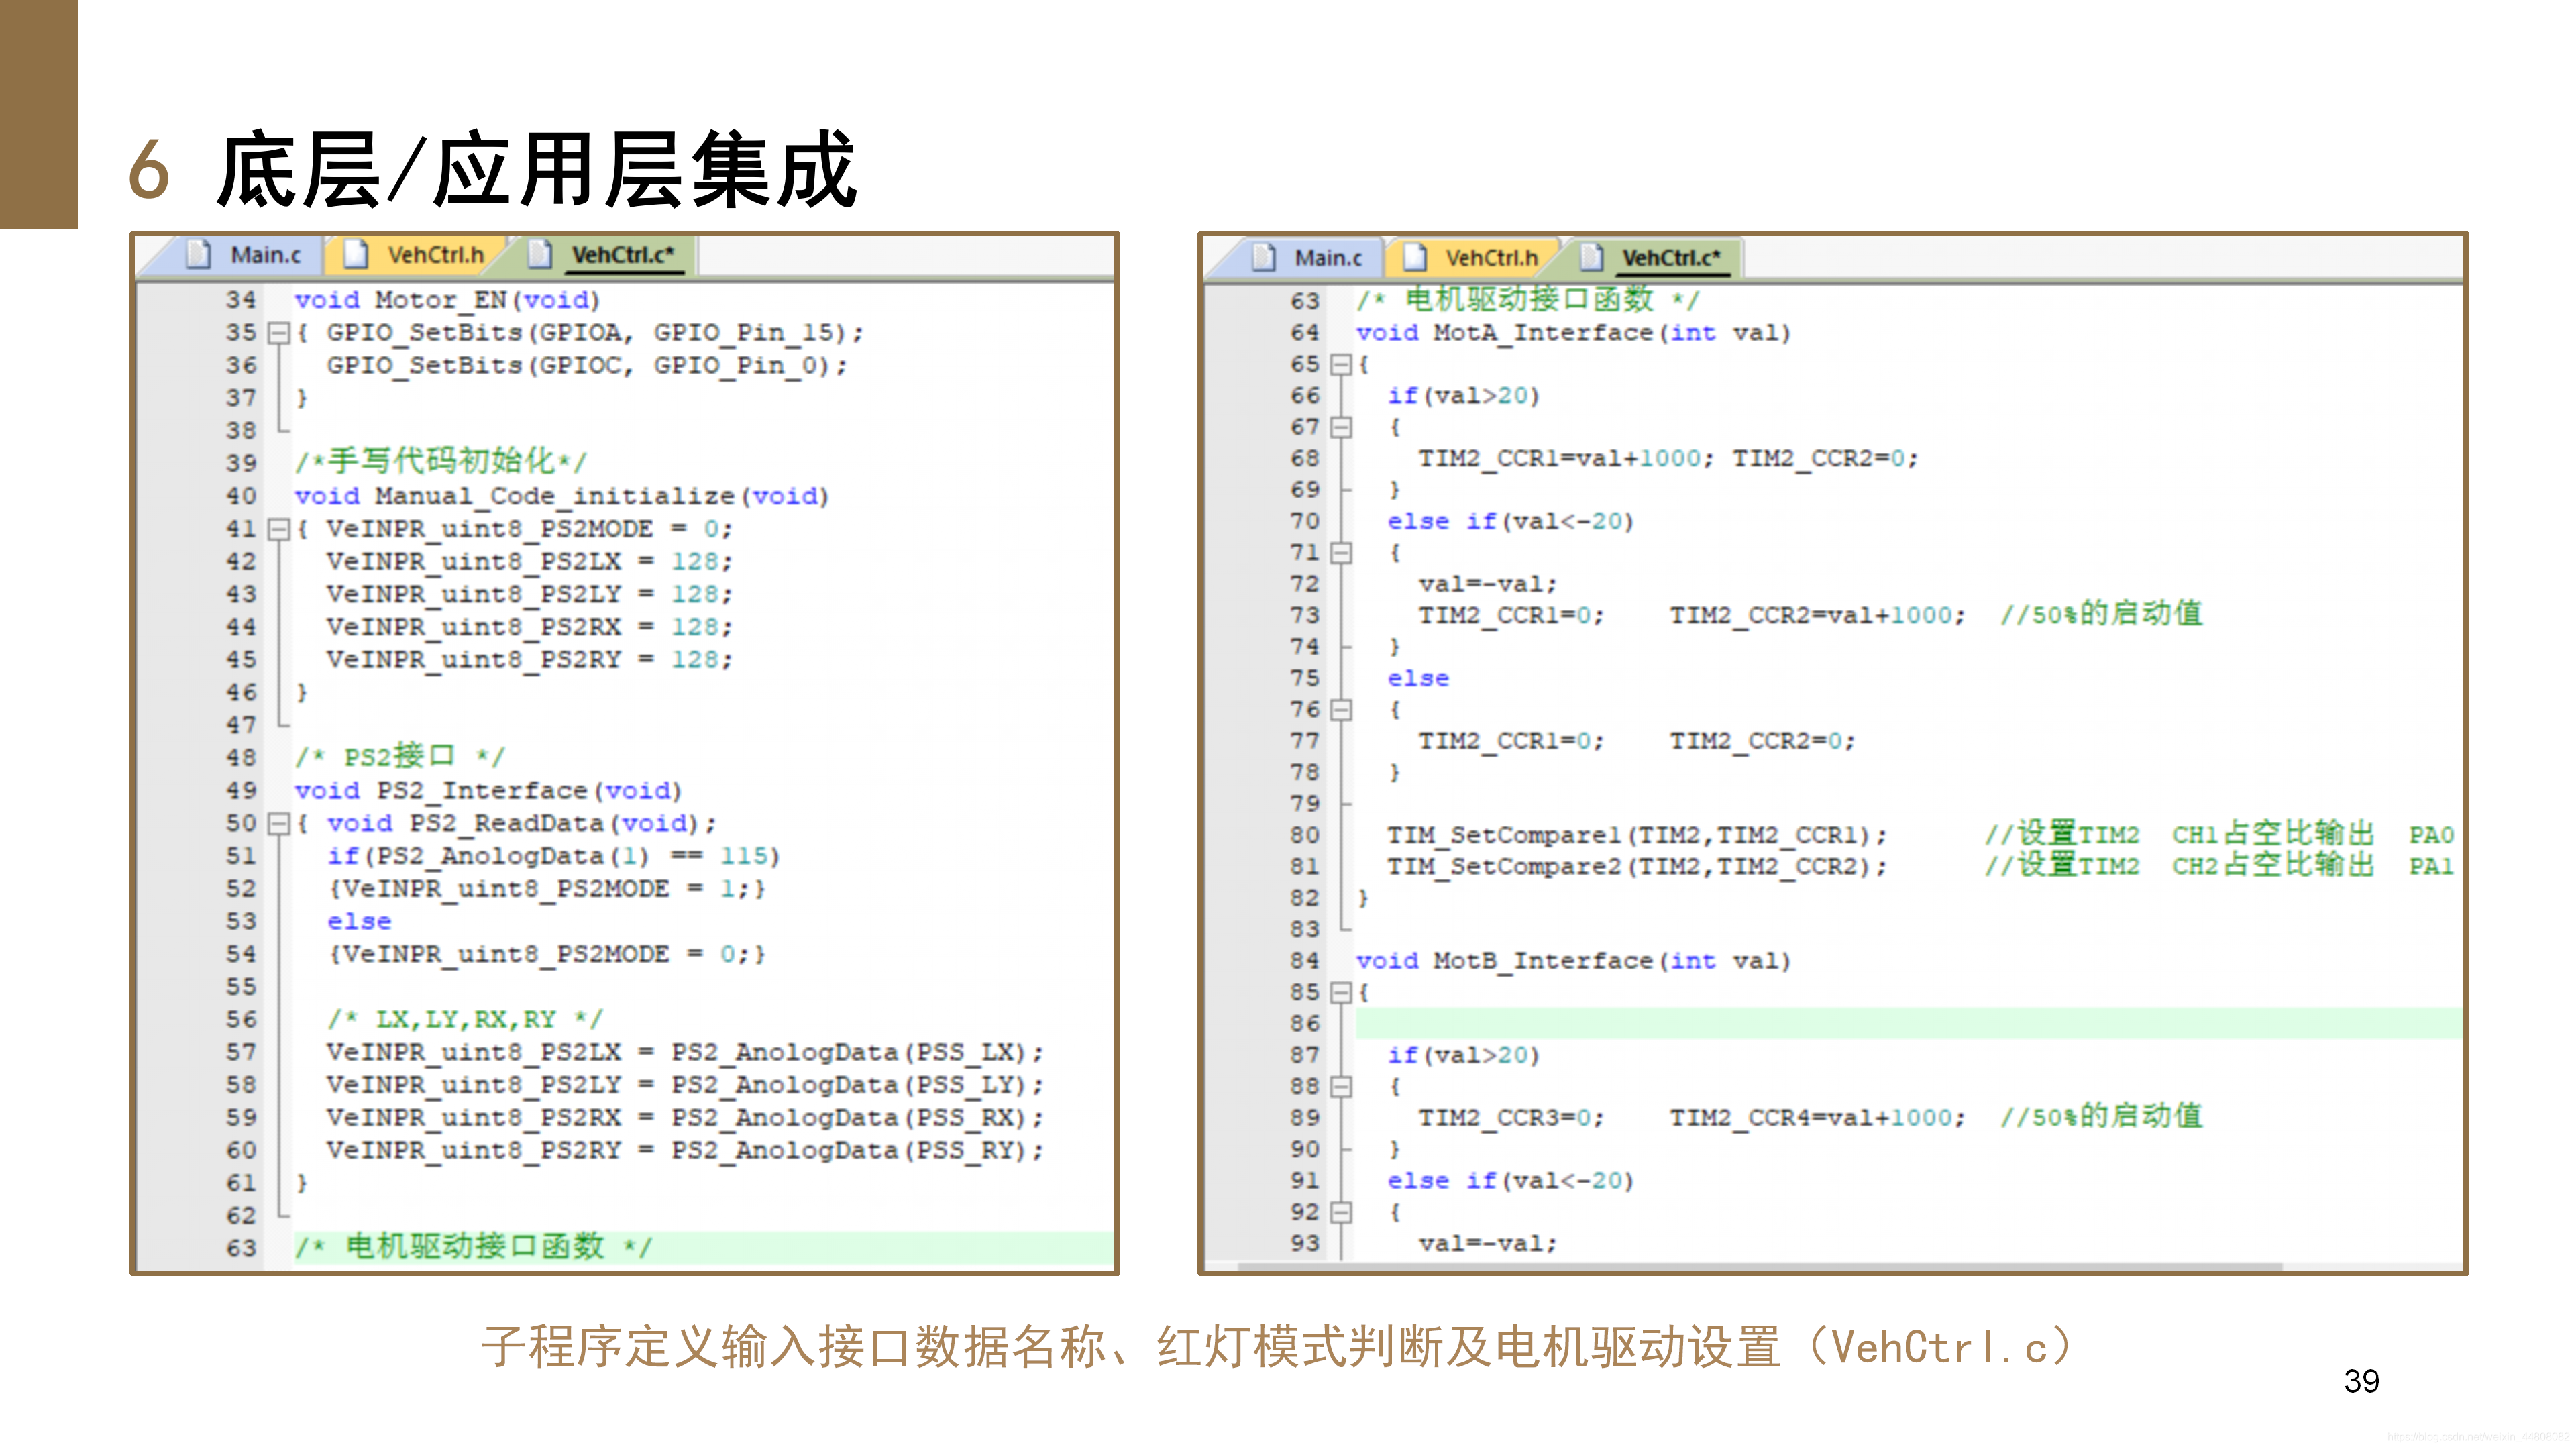
Task: Collapse else-if fold at line 92
Action: pos(1341,1212)
